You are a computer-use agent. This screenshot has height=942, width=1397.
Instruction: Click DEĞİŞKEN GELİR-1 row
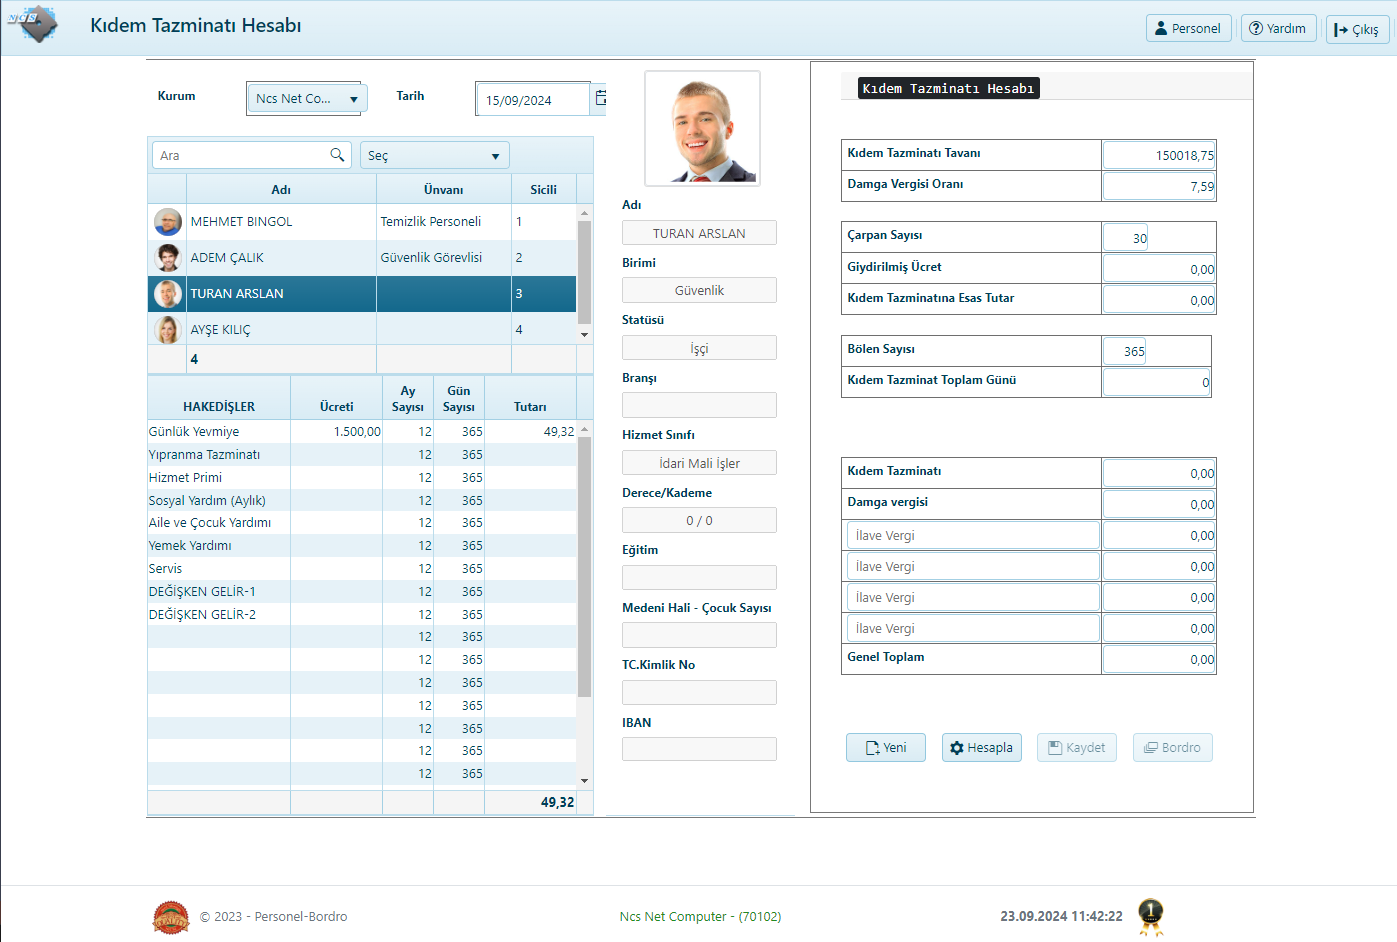(362, 592)
